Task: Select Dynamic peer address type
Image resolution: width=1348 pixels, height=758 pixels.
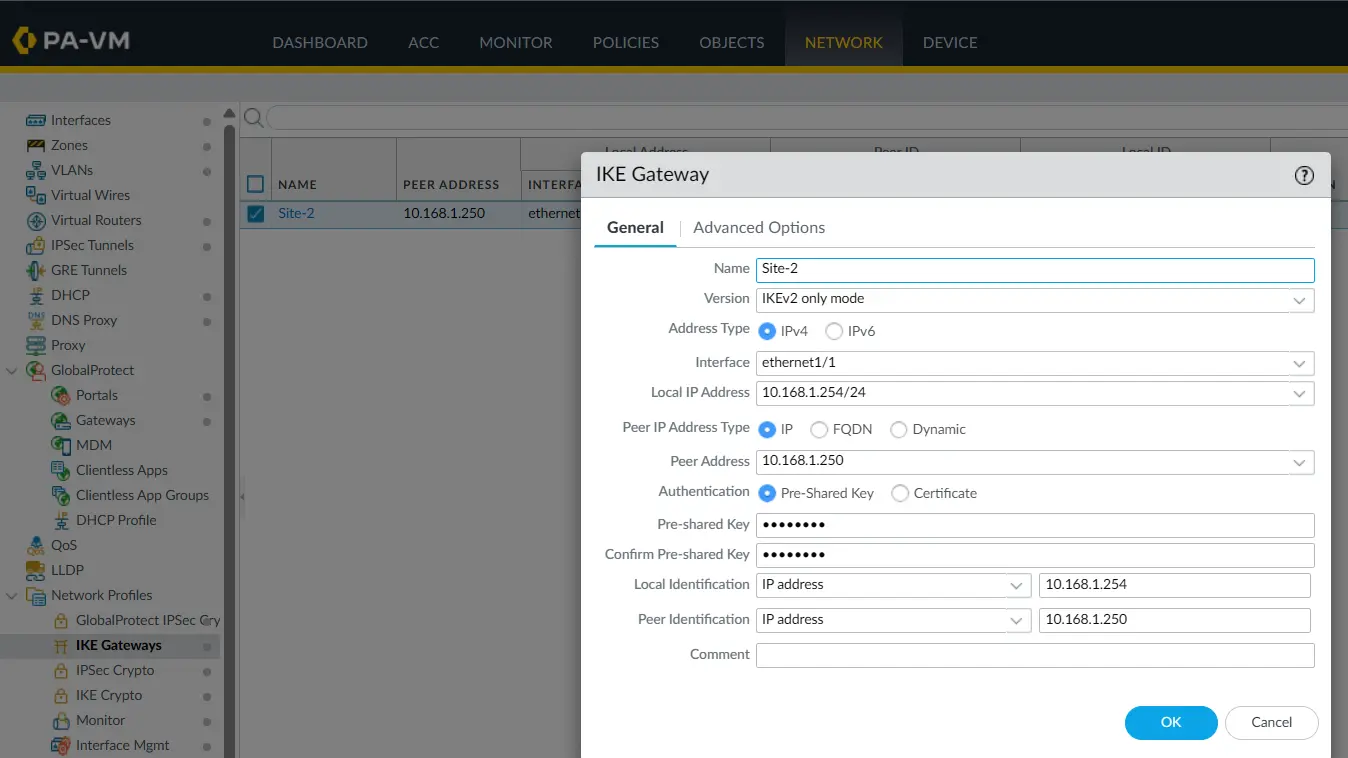Action: (899, 429)
